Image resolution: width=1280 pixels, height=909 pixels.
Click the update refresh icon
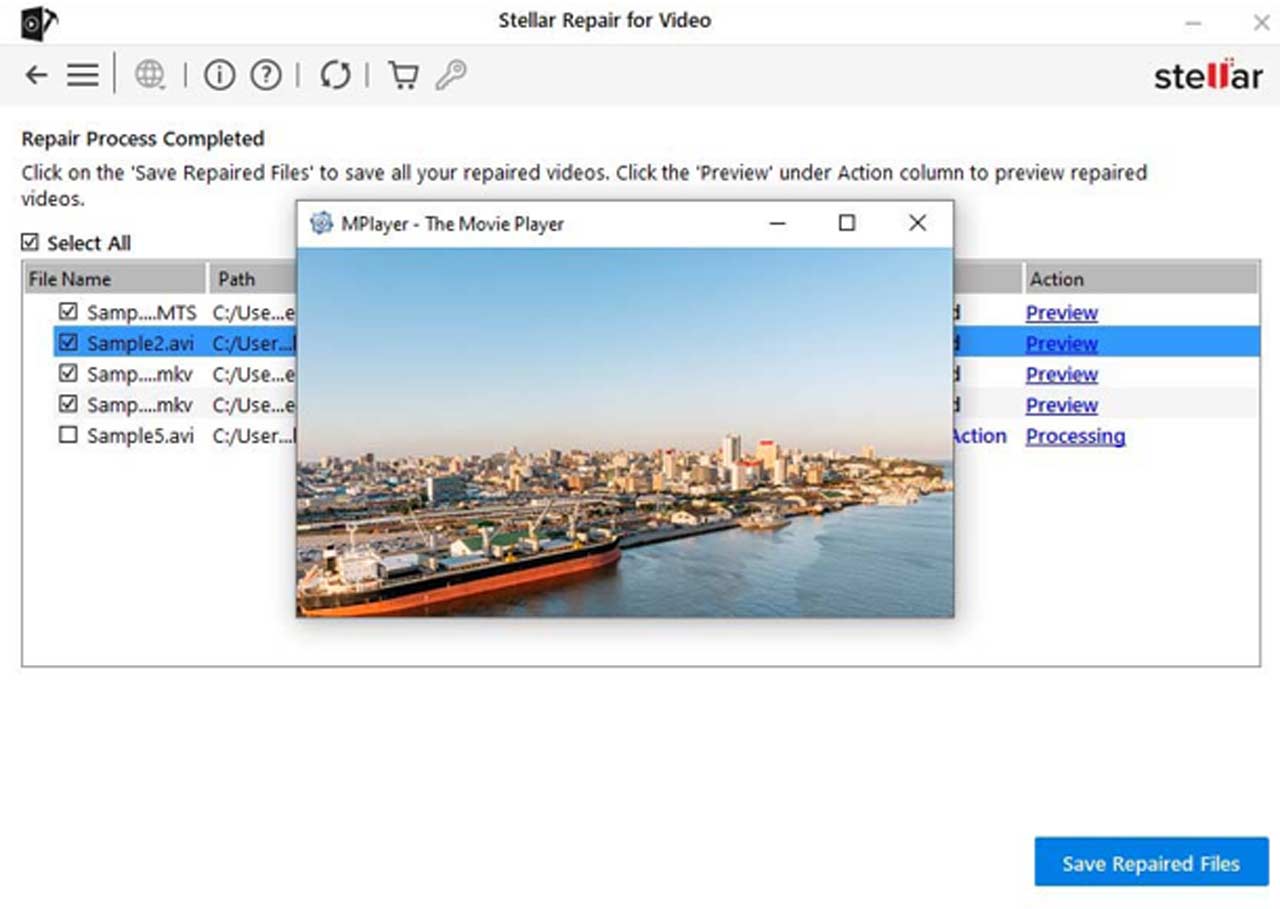(x=335, y=75)
